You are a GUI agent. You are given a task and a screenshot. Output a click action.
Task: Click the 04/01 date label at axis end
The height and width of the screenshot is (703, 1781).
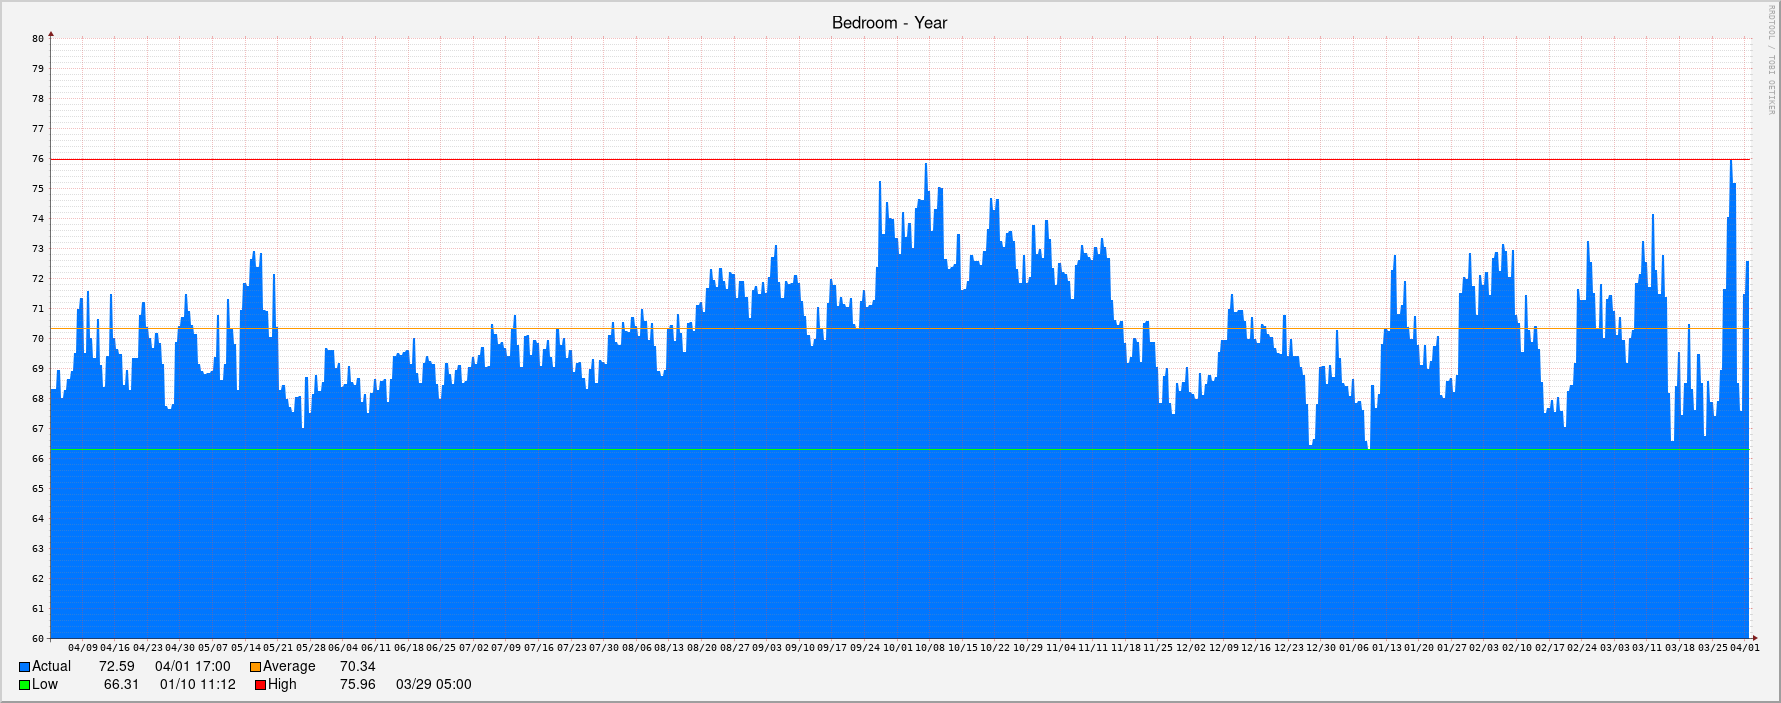tap(1745, 648)
